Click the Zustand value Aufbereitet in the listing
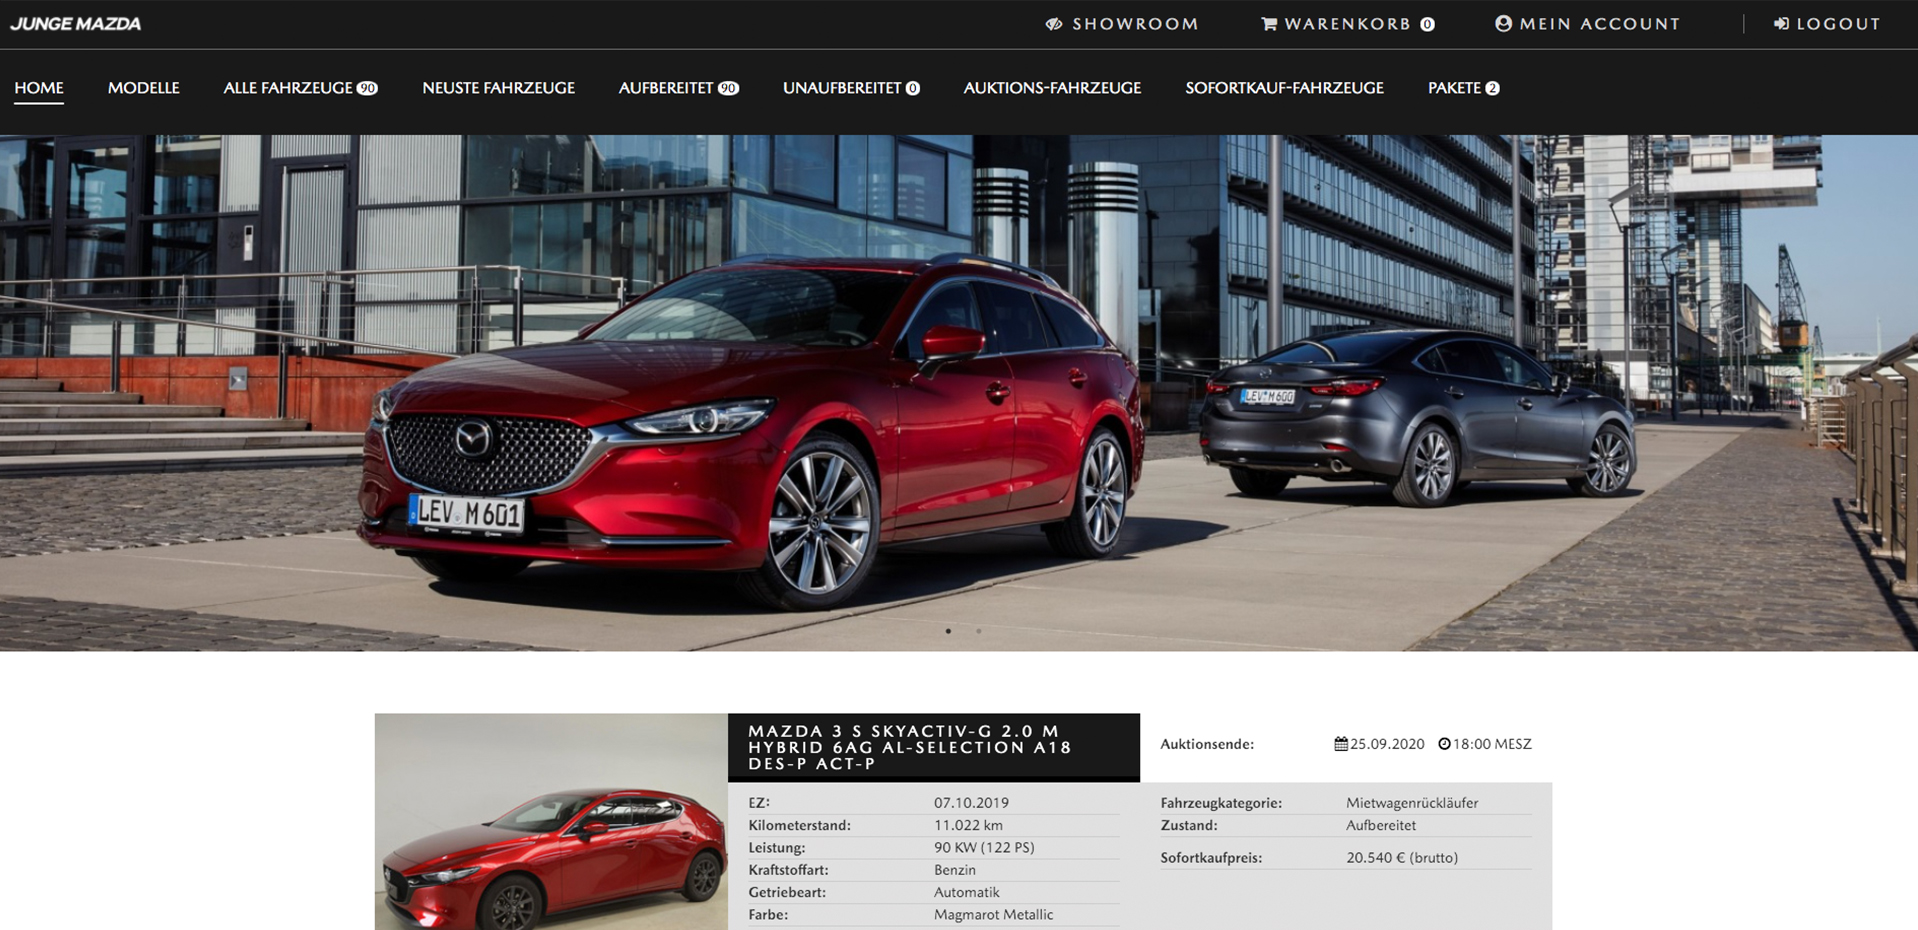Image resolution: width=1918 pixels, height=930 pixels. click(x=1381, y=825)
